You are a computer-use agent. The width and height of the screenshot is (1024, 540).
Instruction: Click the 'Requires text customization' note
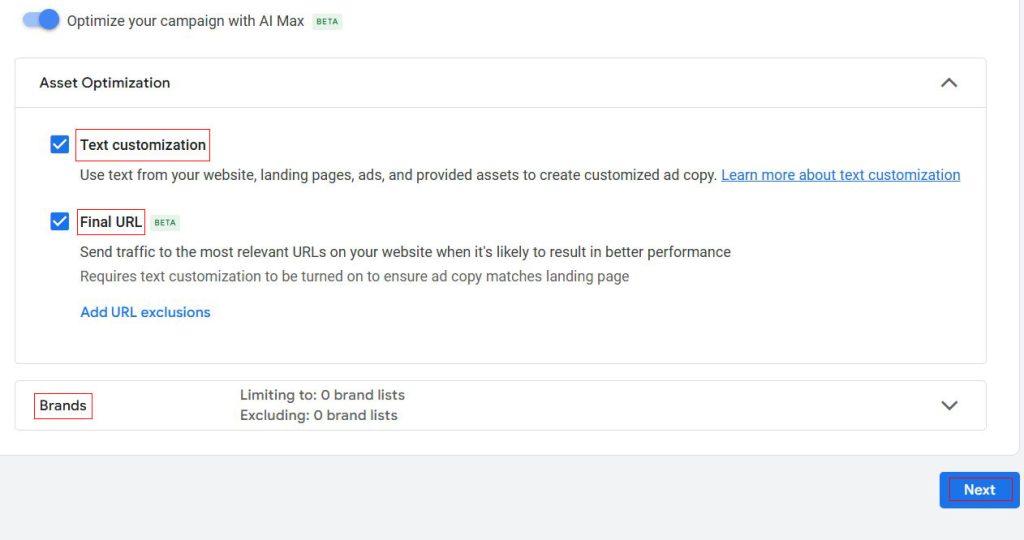pyautogui.click(x=354, y=276)
